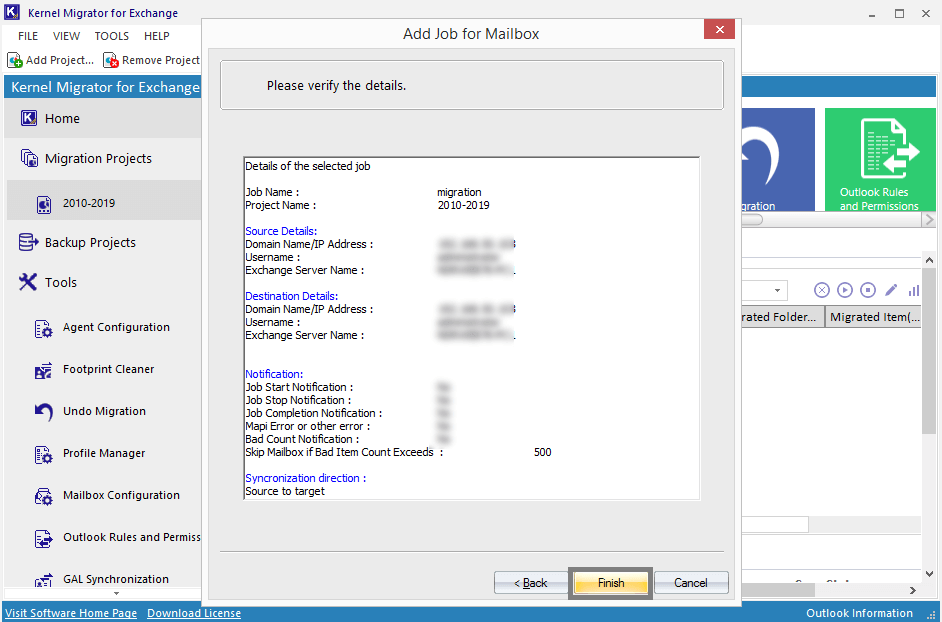Image resolution: width=942 pixels, height=622 pixels.
Task: Click the job name value migration
Action: 459,192
